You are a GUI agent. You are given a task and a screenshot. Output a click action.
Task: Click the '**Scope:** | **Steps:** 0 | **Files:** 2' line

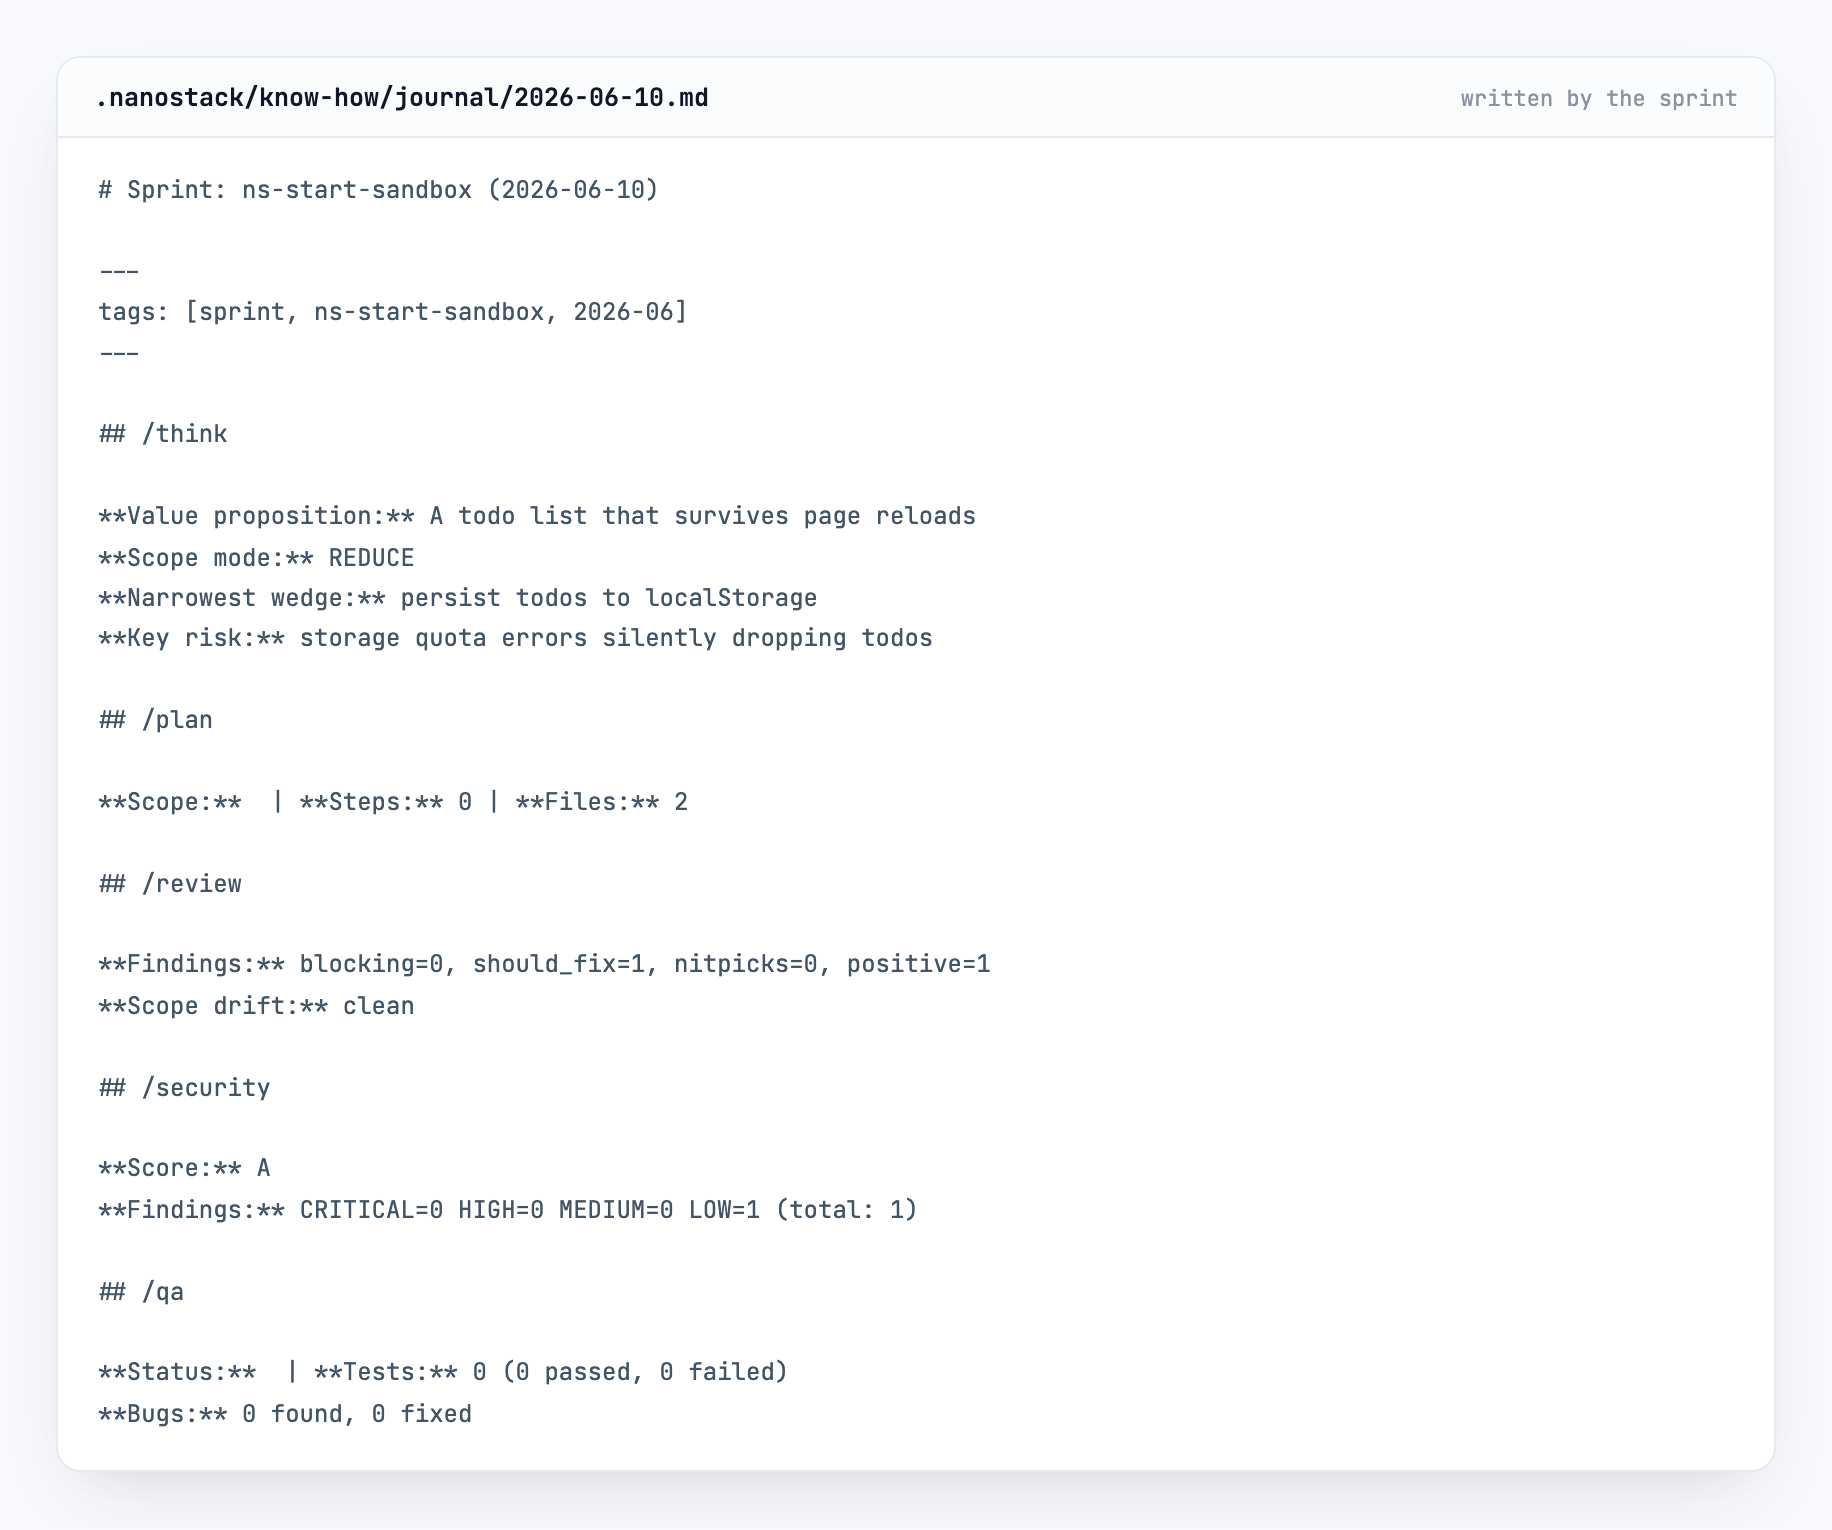[x=393, y=802]
